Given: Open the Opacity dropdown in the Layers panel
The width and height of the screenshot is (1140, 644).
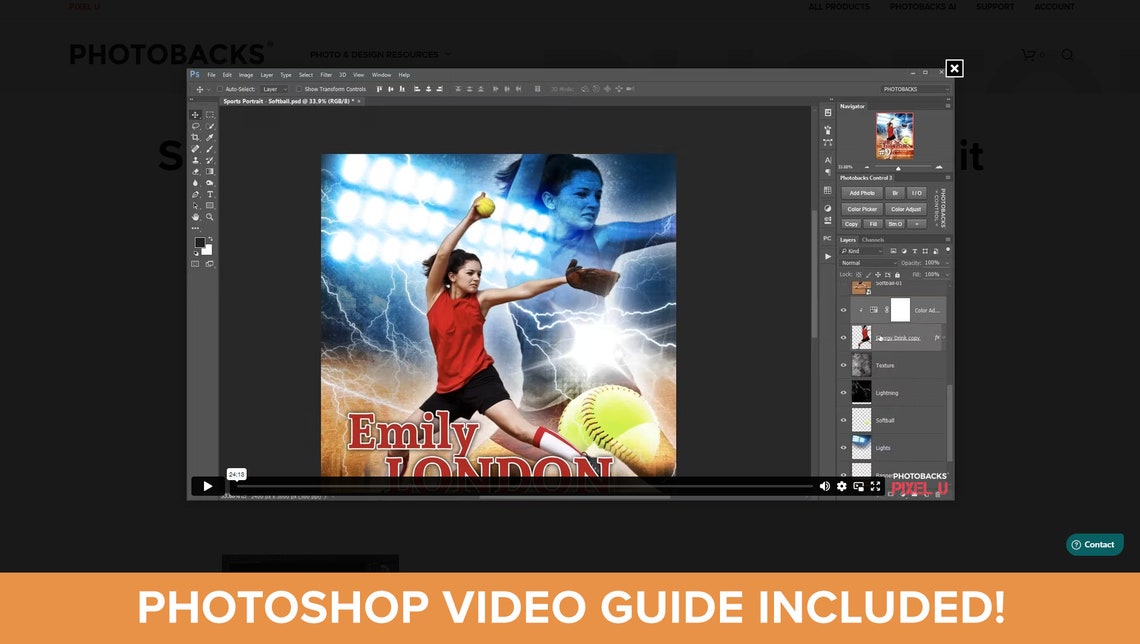Looking at the screenshot, I should click(946, 263).
